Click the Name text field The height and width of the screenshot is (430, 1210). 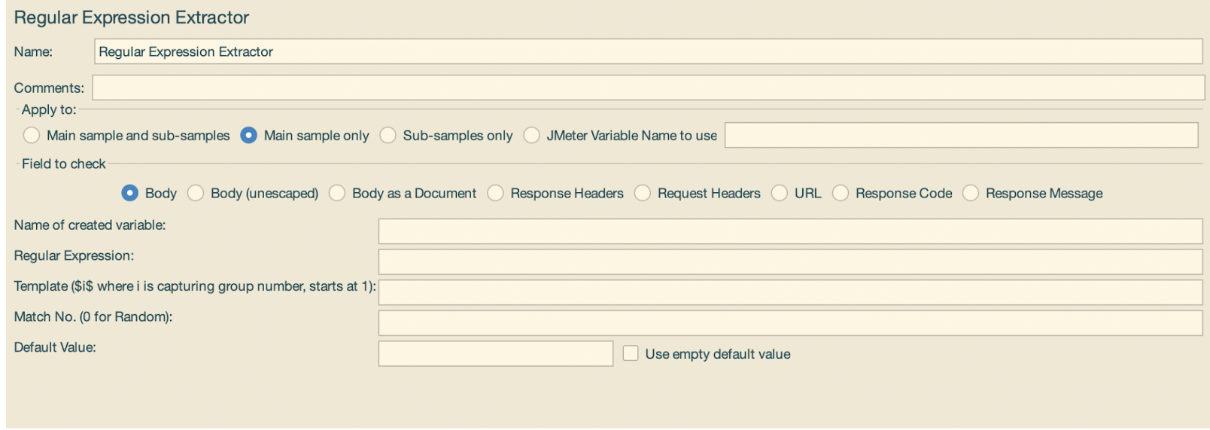(646, 51)
